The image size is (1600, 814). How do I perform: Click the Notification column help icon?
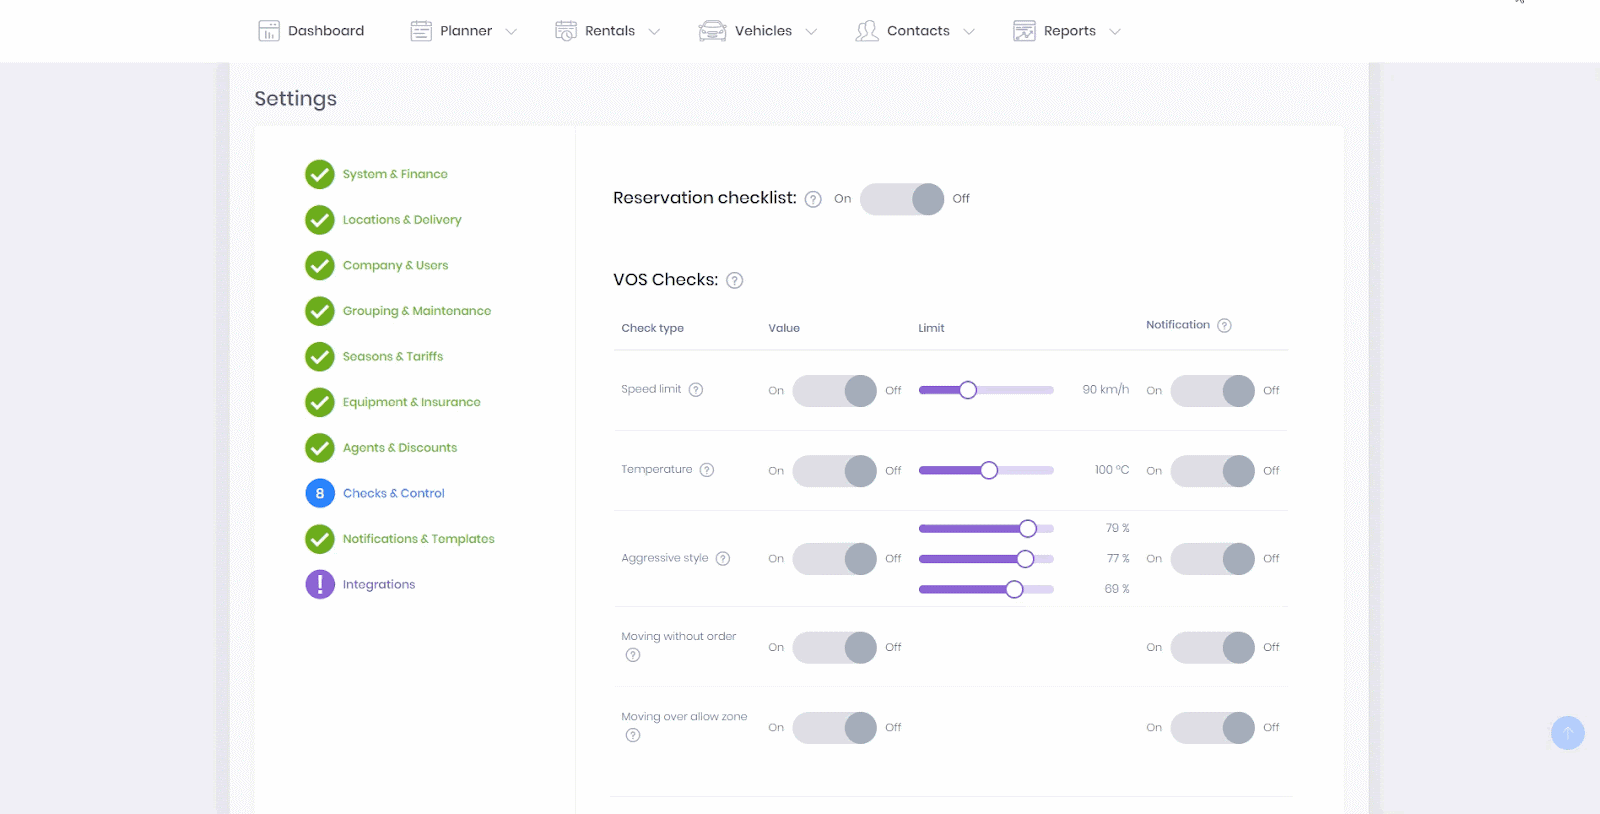[1224, 325]
